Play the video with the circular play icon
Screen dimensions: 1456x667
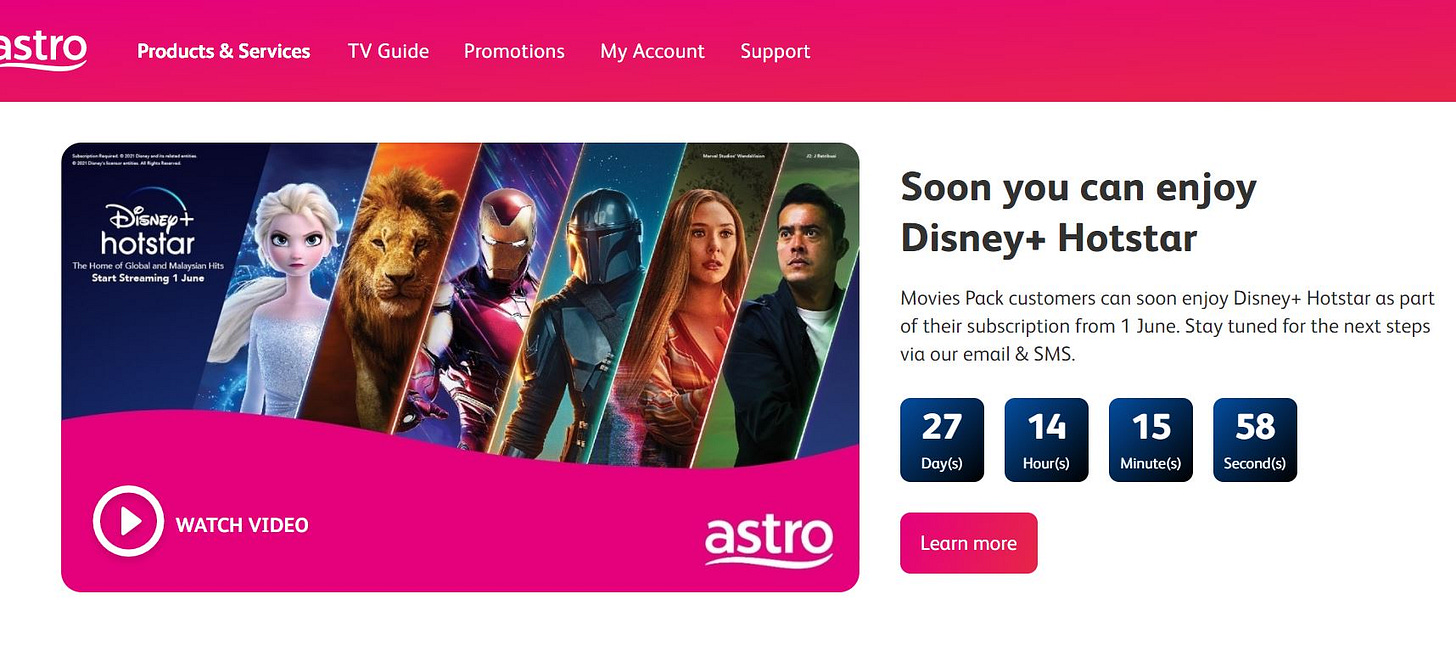pyautogui.click(x=128, y=521)
